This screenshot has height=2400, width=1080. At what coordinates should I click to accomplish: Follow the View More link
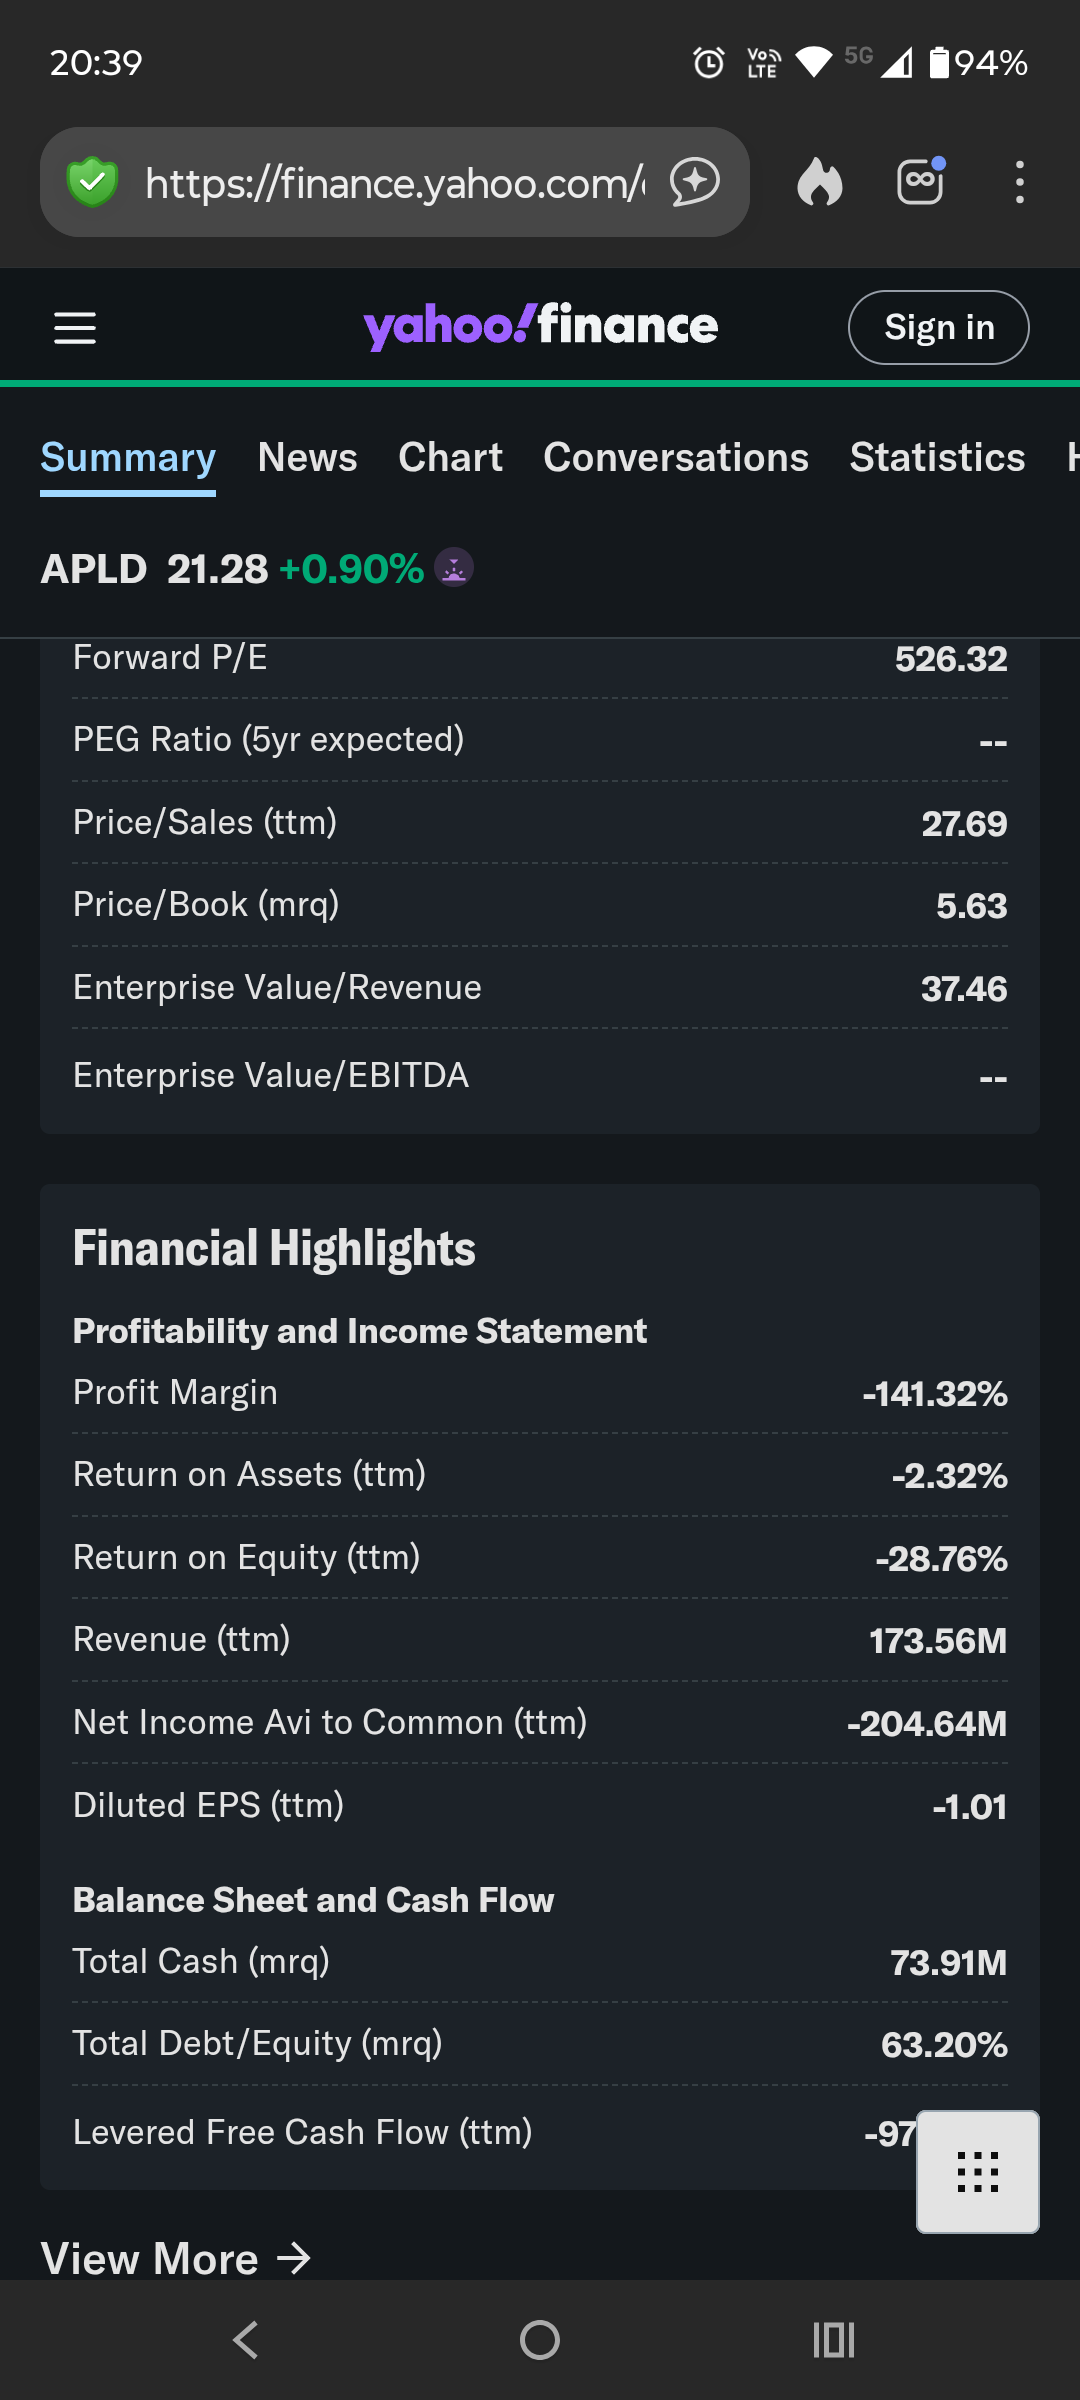[x=176, y=2258]
